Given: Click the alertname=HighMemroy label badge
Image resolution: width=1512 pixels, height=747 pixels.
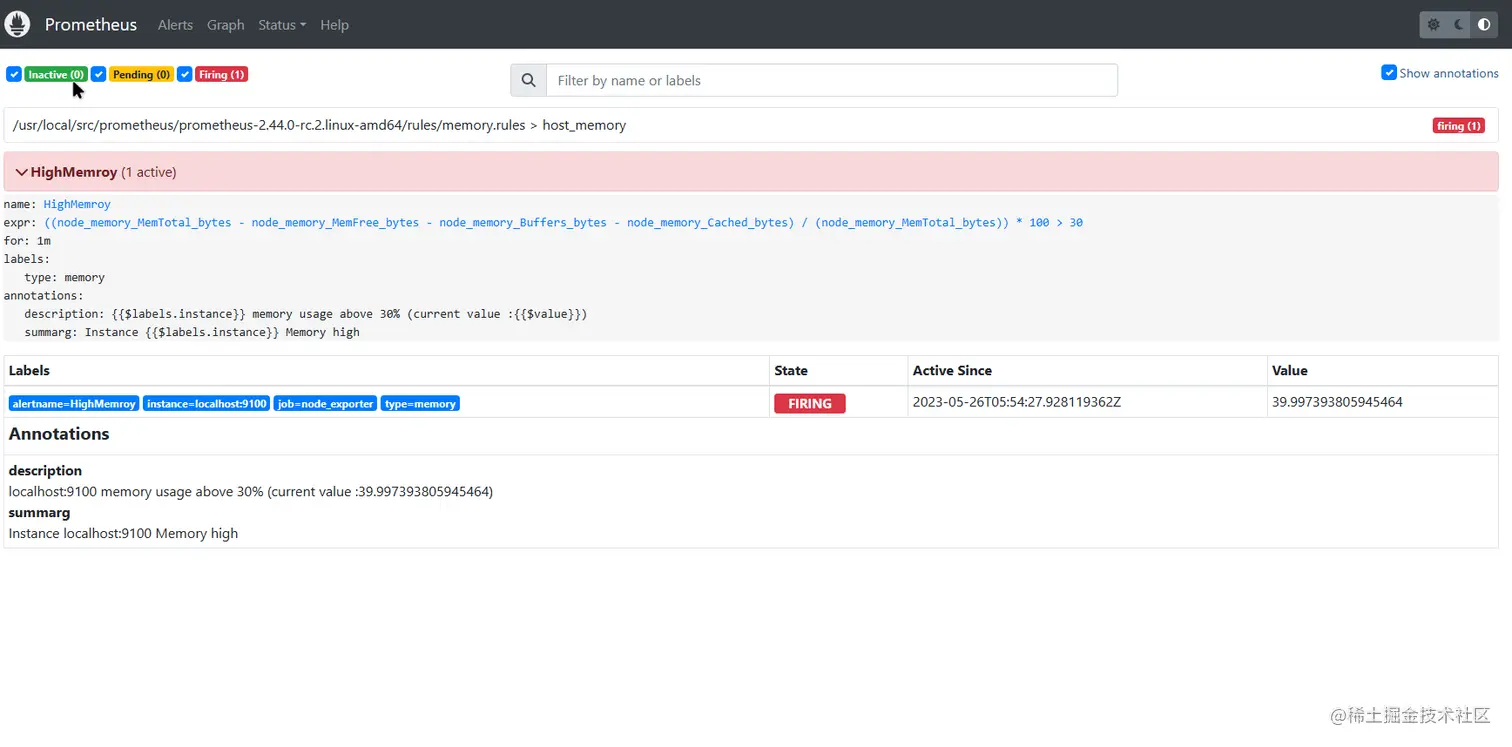Looking at the screenshot, I should [x=74, y=403].
